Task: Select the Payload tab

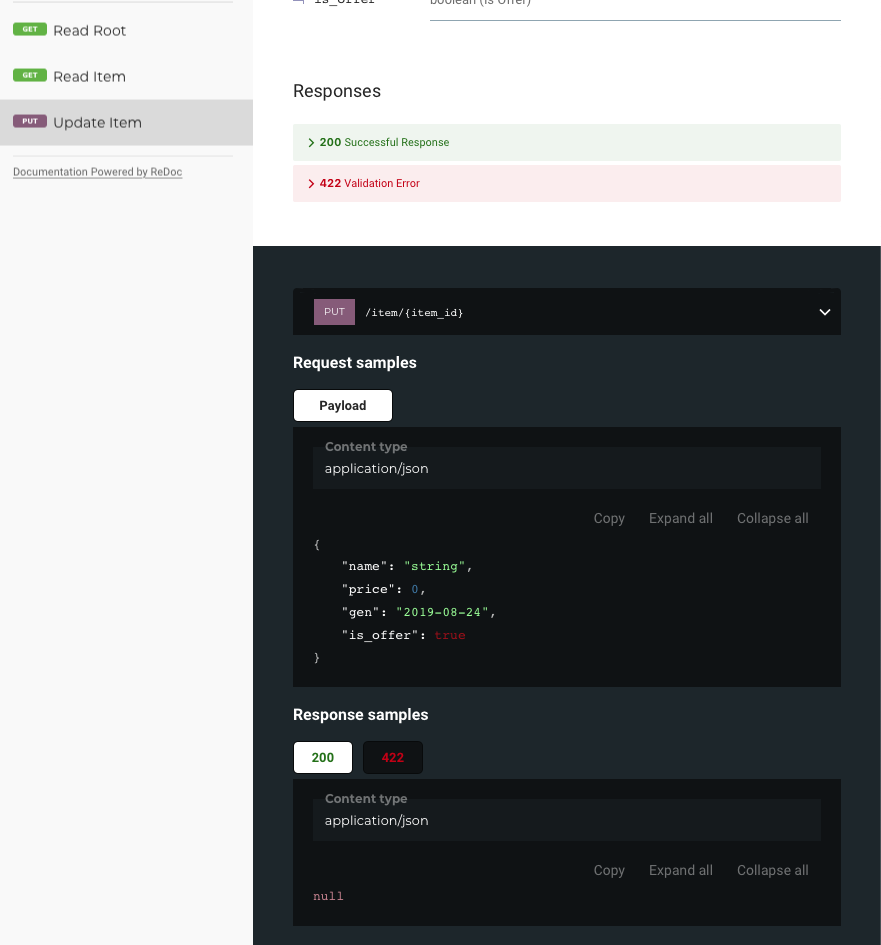Action: (343, 406)
